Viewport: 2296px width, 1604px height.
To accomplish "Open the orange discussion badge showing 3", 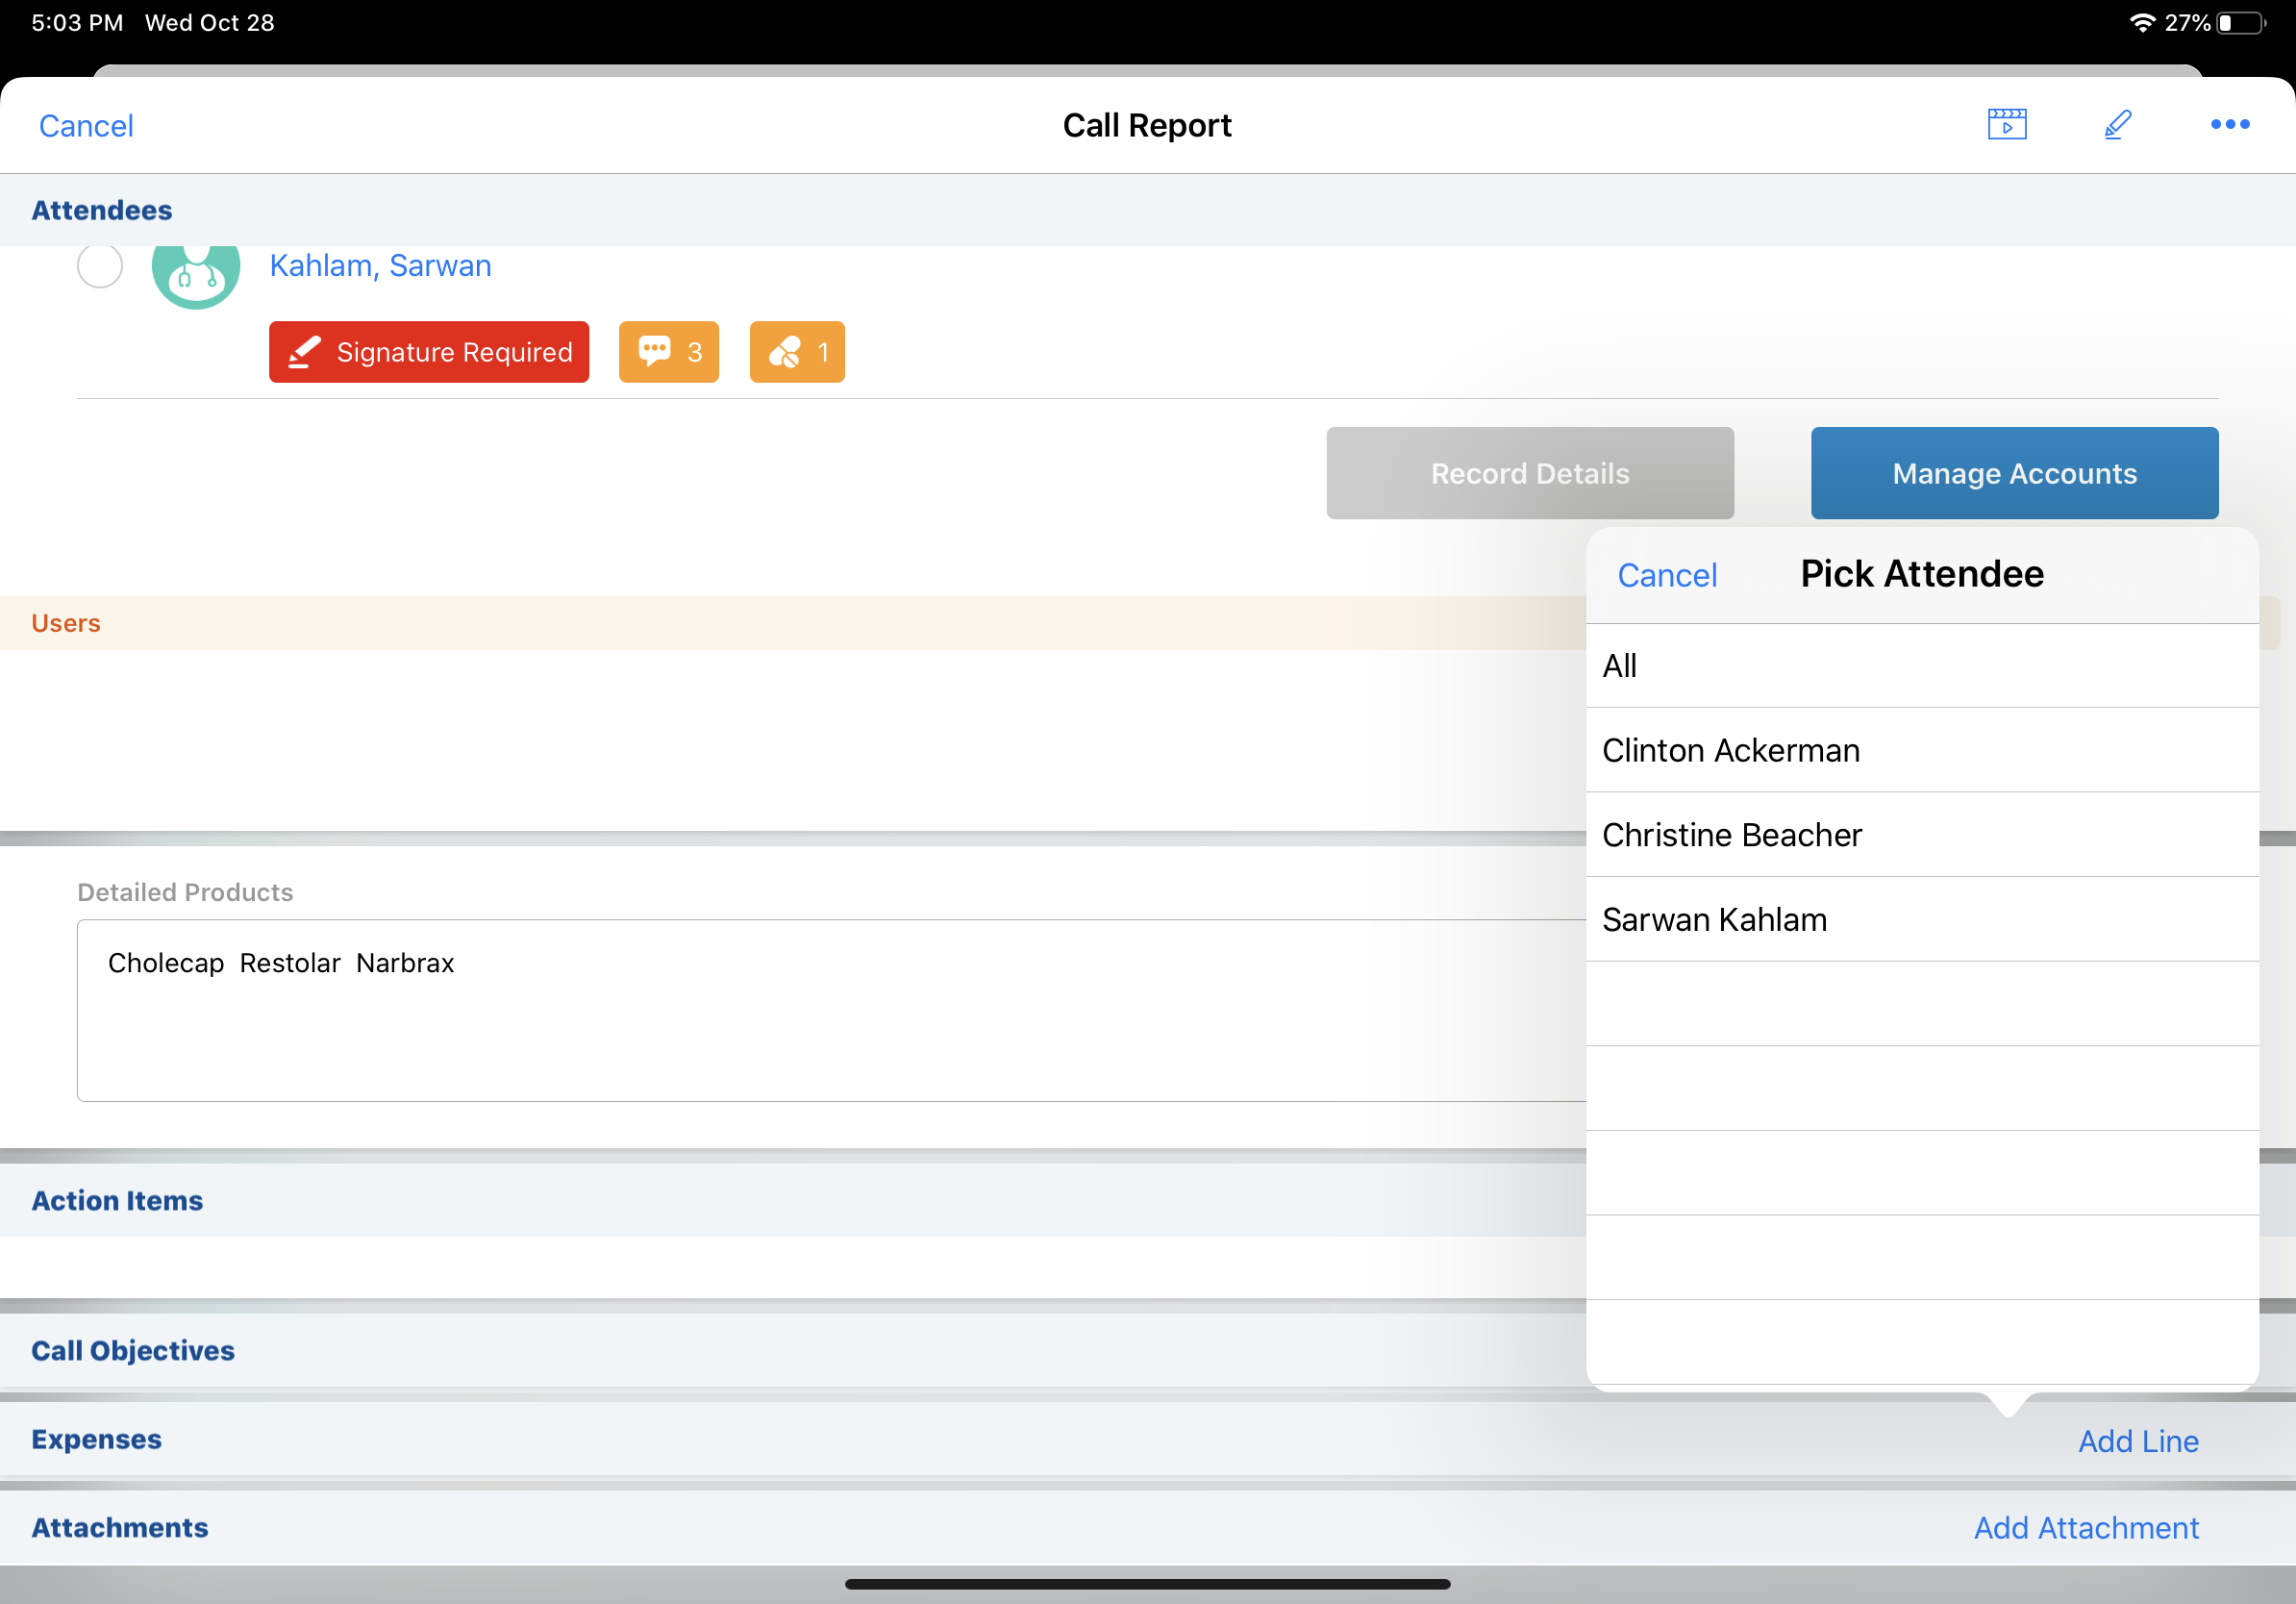I will (x=669, y=352).
